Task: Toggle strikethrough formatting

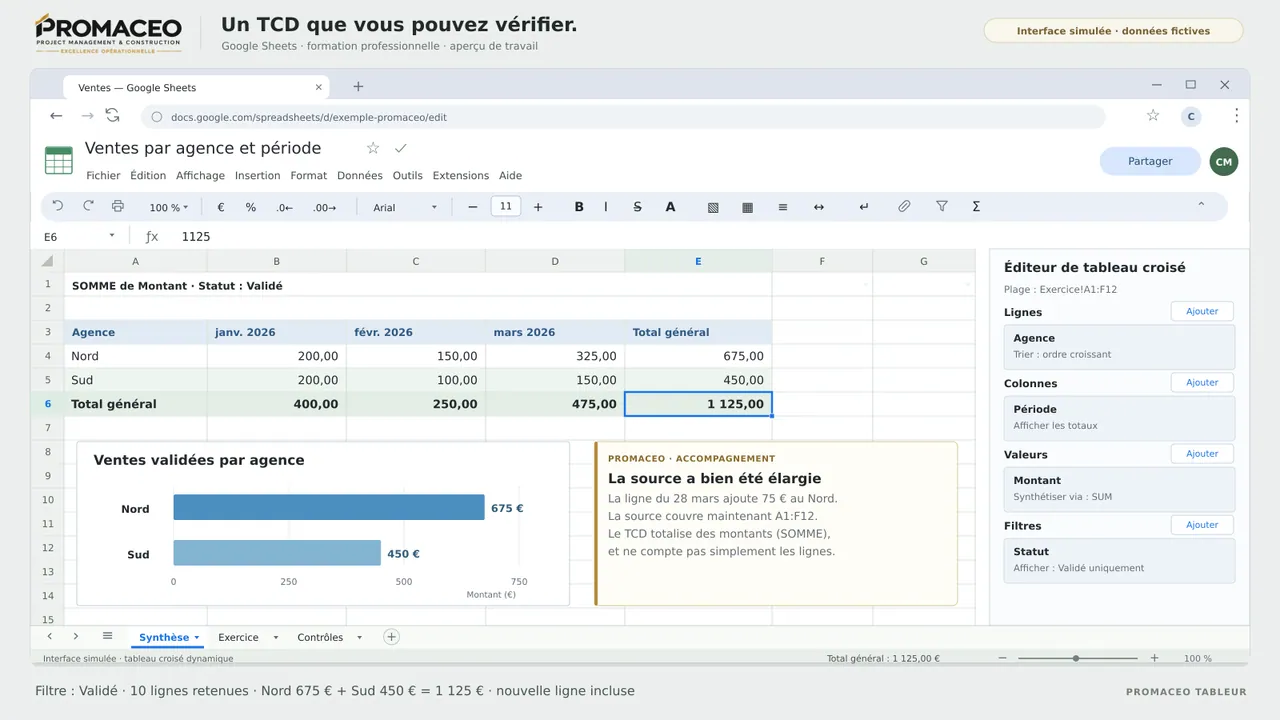Action: point(638,207)
